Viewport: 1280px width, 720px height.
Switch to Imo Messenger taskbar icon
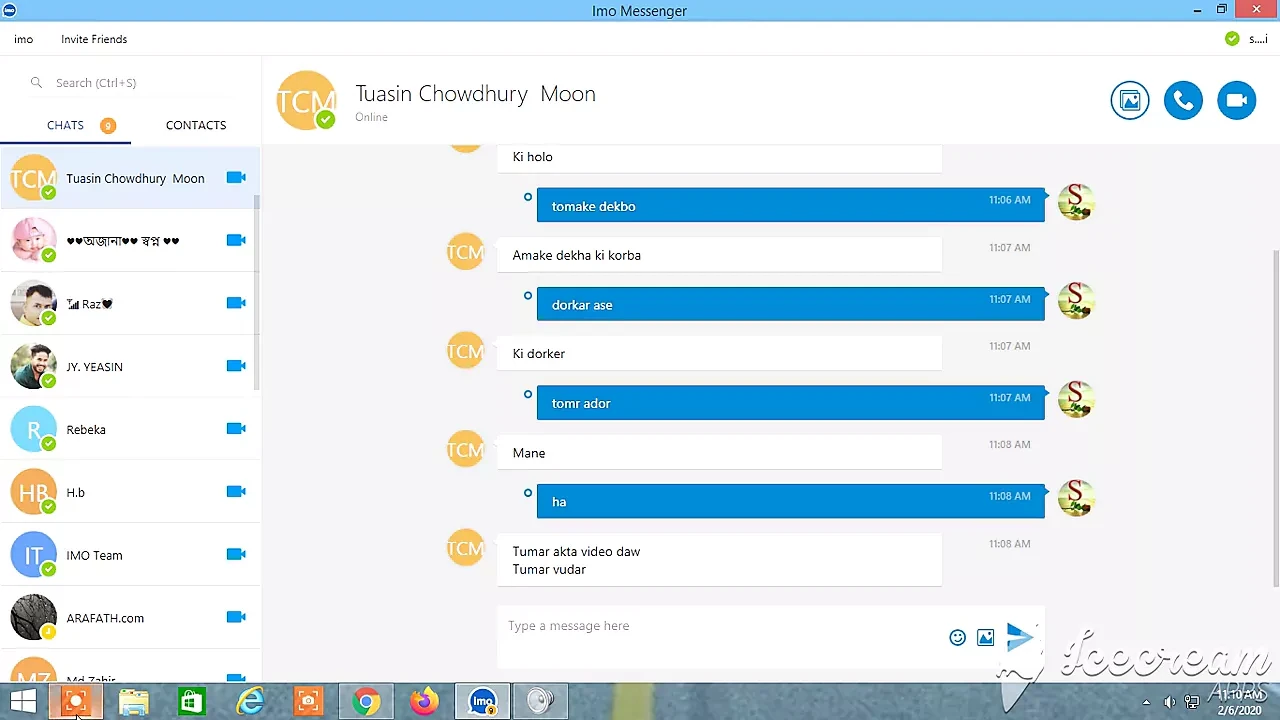[x=483, y=702]
